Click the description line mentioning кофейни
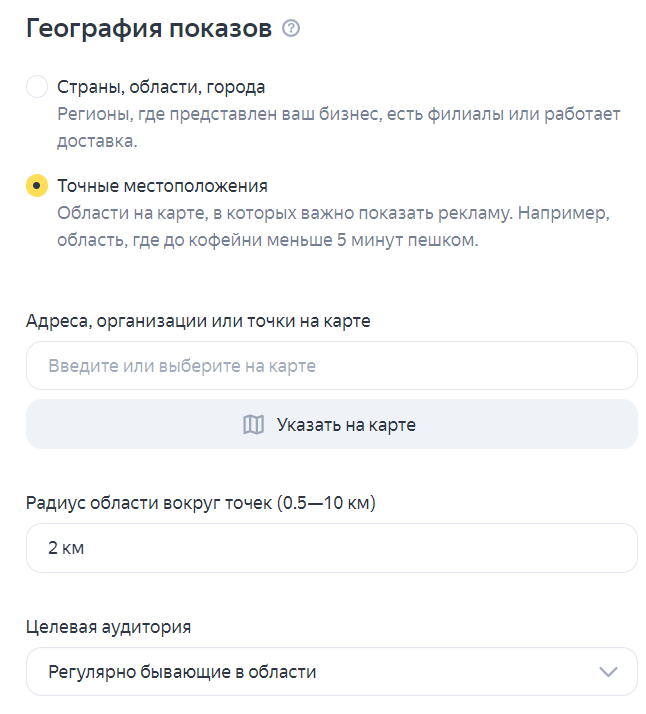This screenshot has width=646, height=714. coord(266,242)
